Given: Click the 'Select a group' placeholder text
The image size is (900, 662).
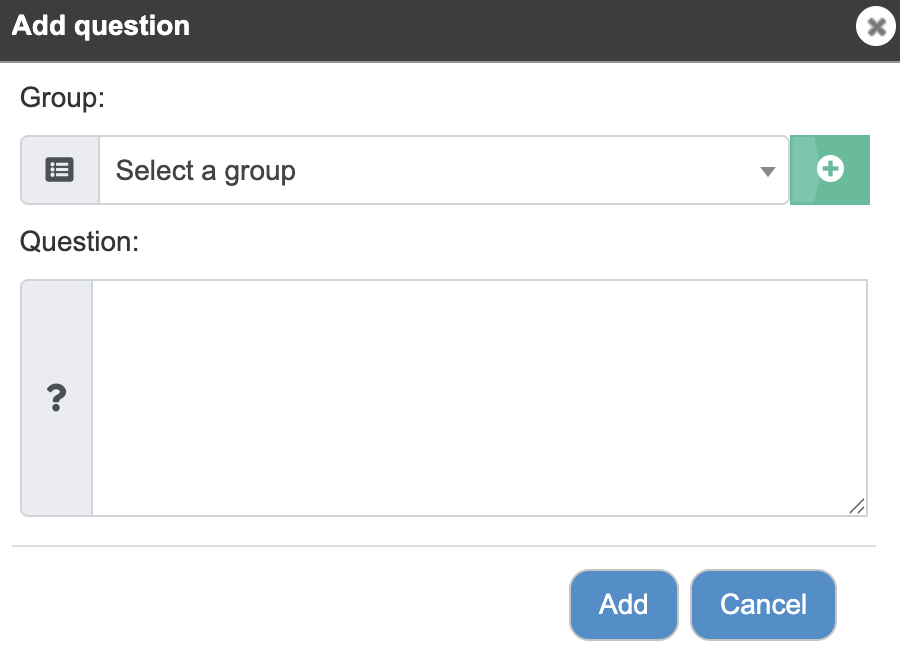Looking at the screenshot, I should (205, 171).
